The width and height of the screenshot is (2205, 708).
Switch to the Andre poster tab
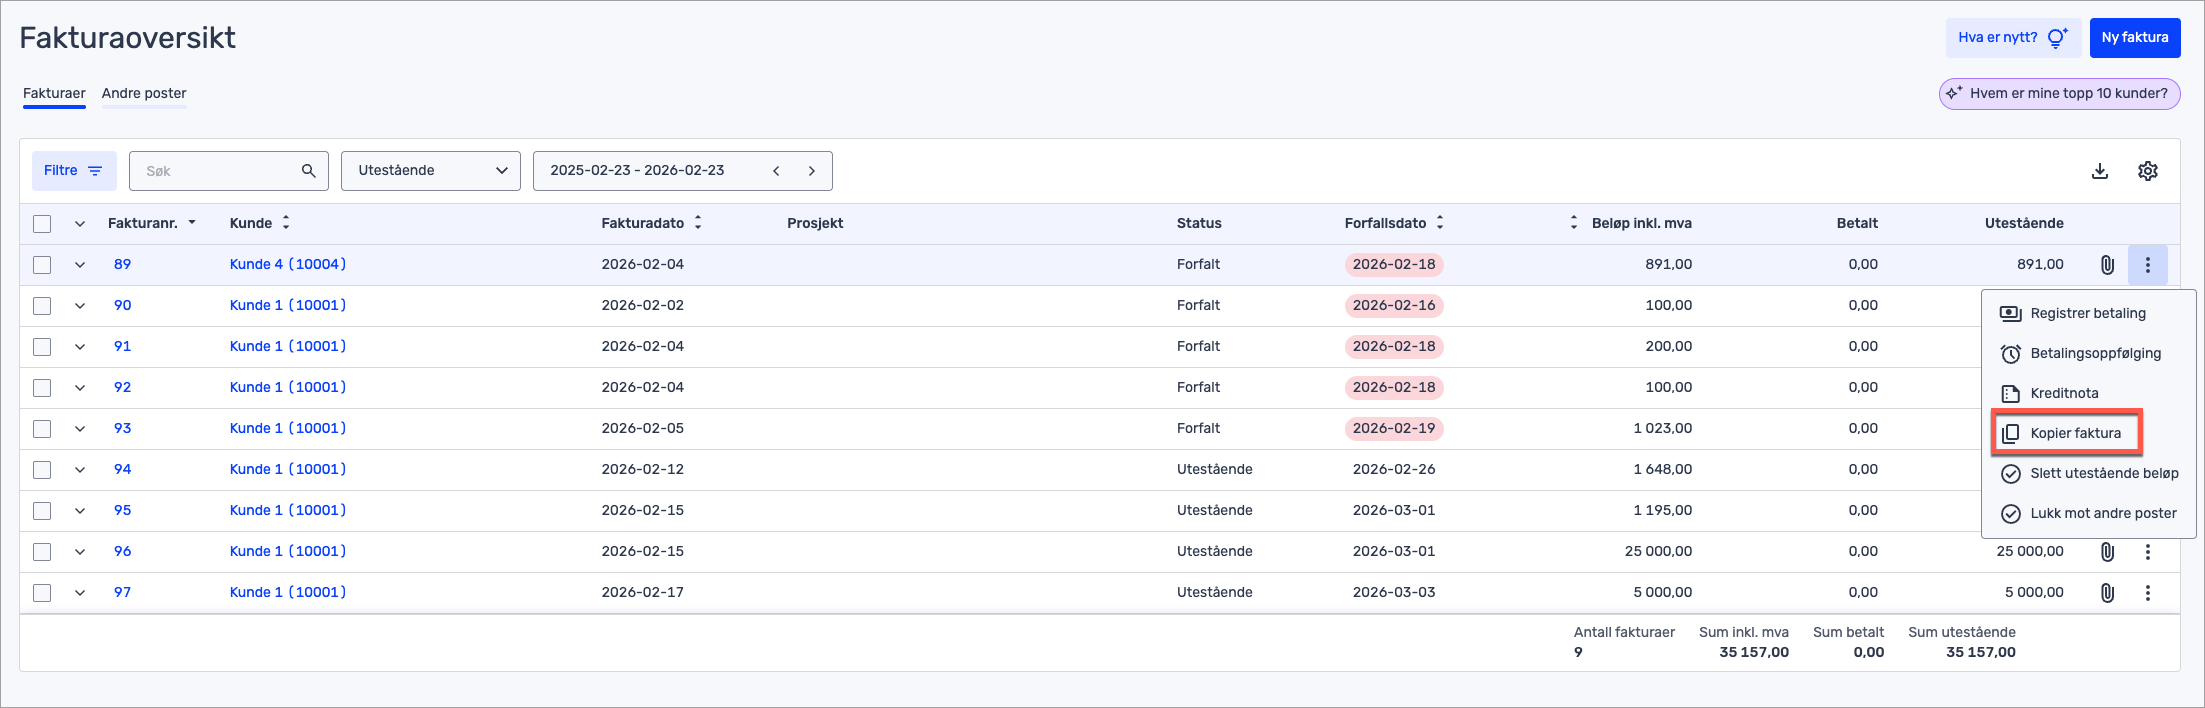coord(144,93)
